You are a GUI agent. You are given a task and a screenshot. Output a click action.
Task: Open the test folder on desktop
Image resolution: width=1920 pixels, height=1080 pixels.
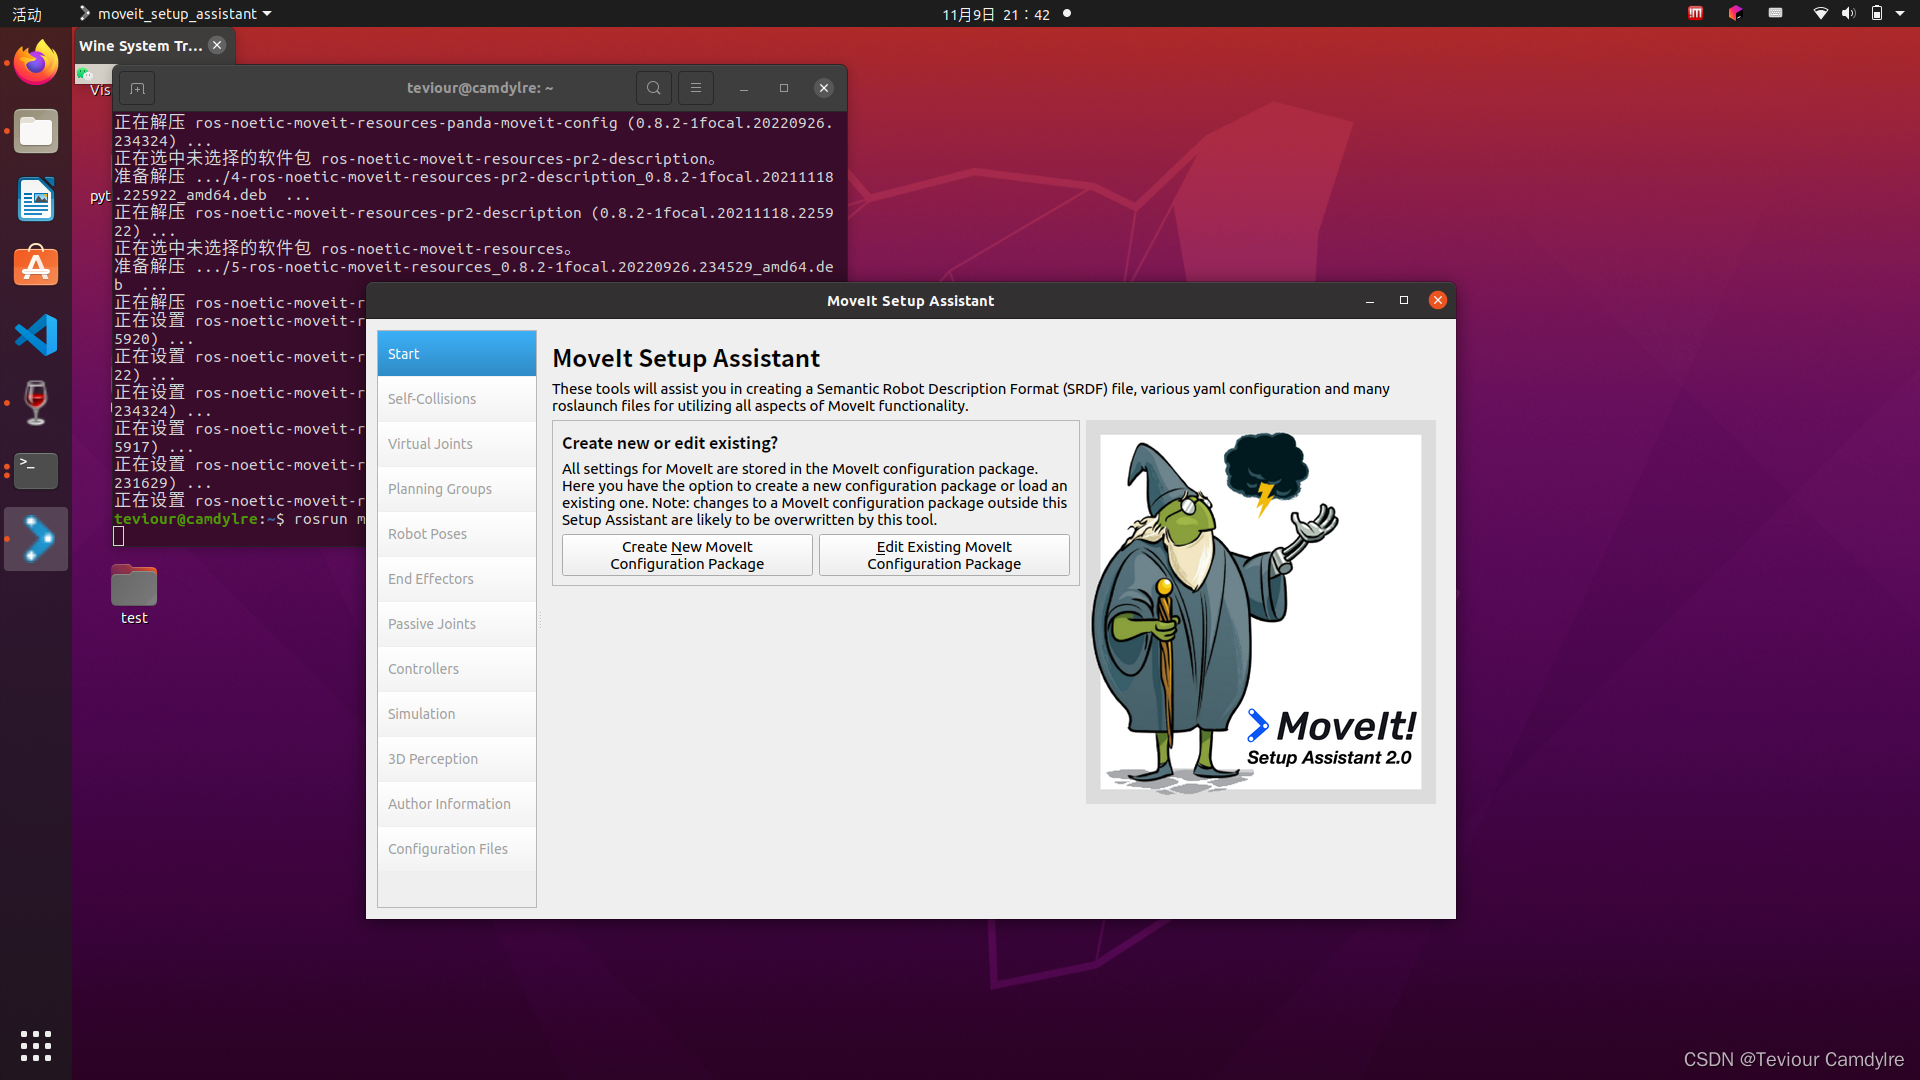134,596
